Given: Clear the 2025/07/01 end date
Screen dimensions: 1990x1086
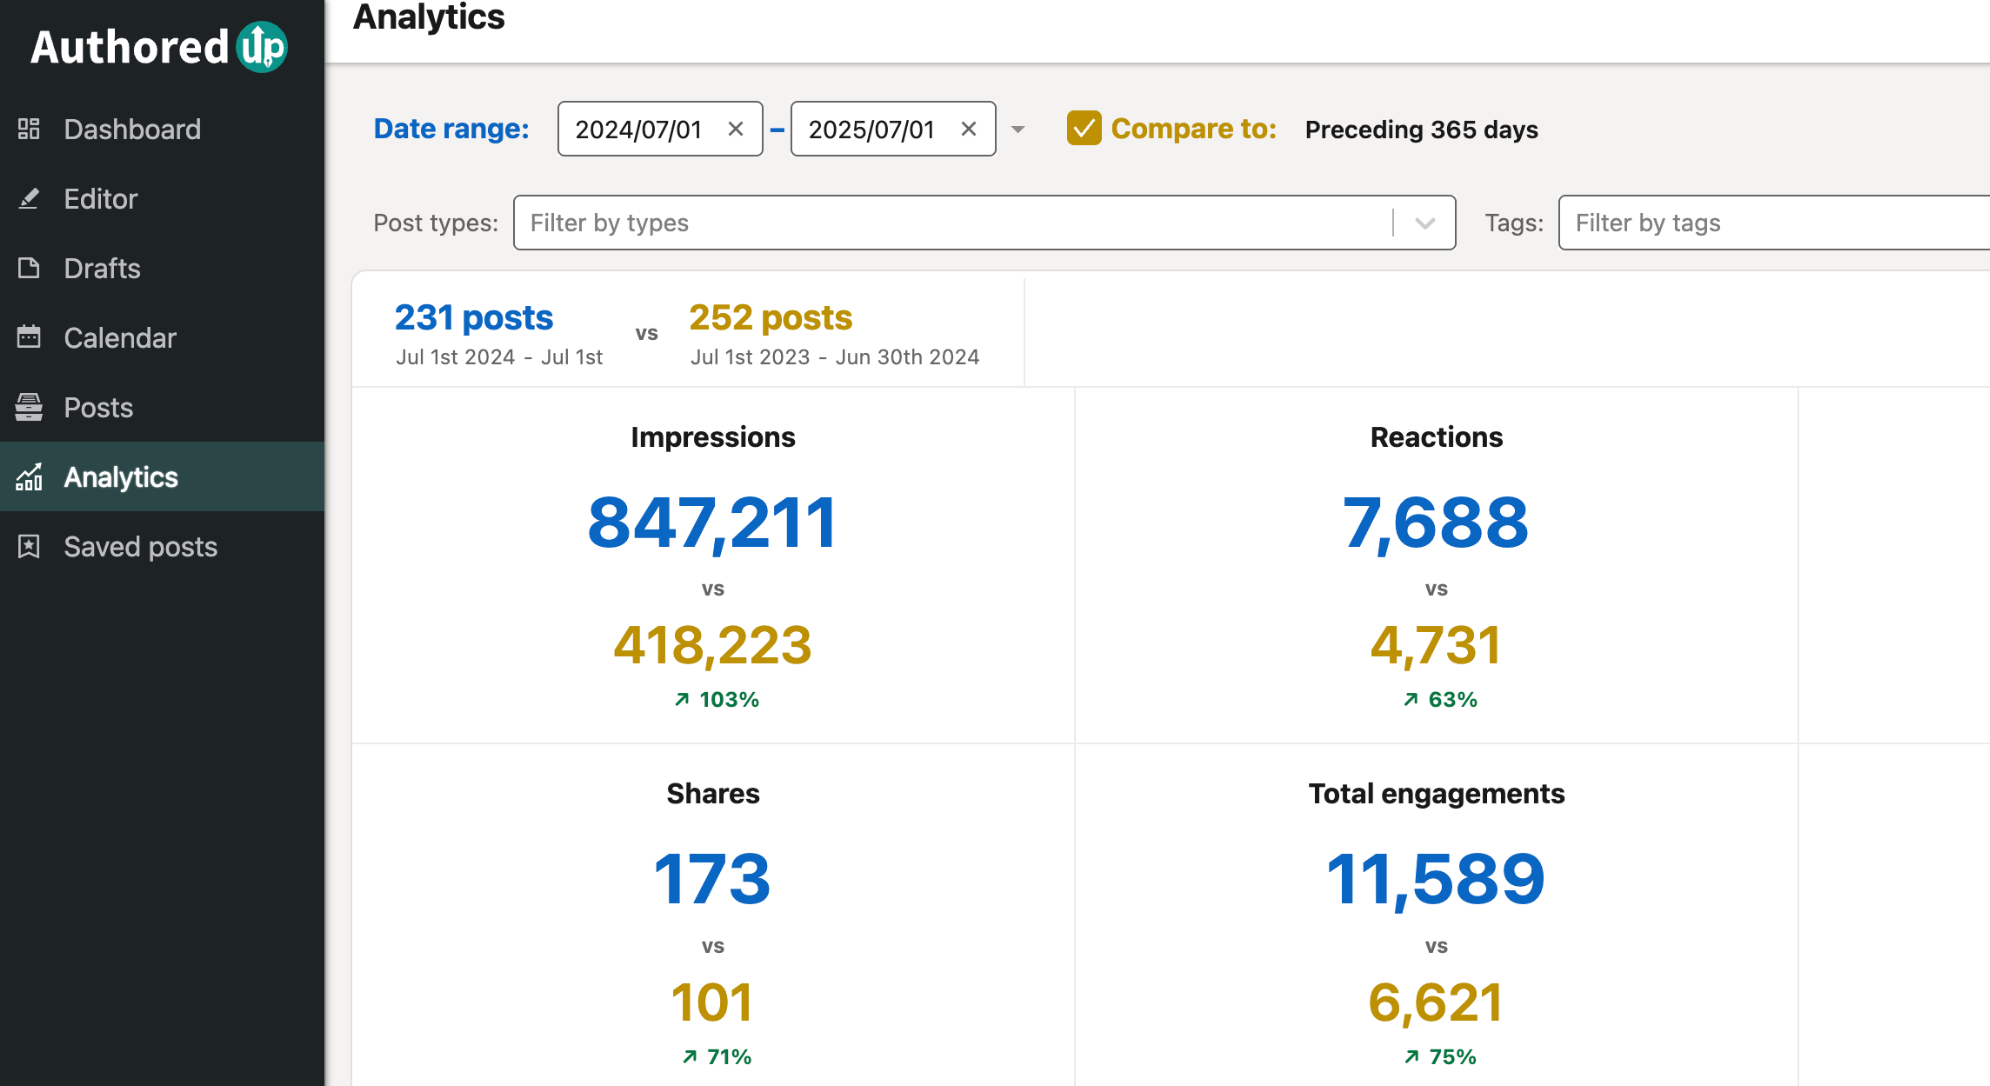Looking at the screenshot, I should [x=968, y=129].
